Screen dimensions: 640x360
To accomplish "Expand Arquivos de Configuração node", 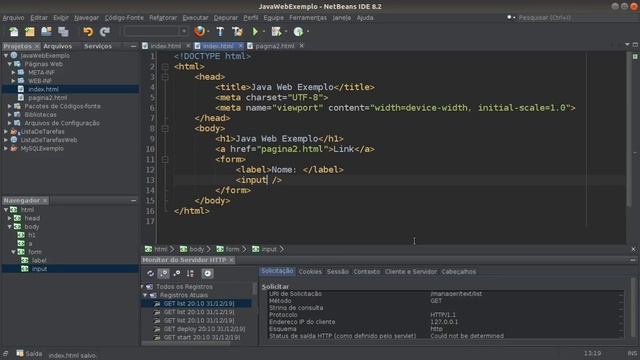I will point(9,123).
